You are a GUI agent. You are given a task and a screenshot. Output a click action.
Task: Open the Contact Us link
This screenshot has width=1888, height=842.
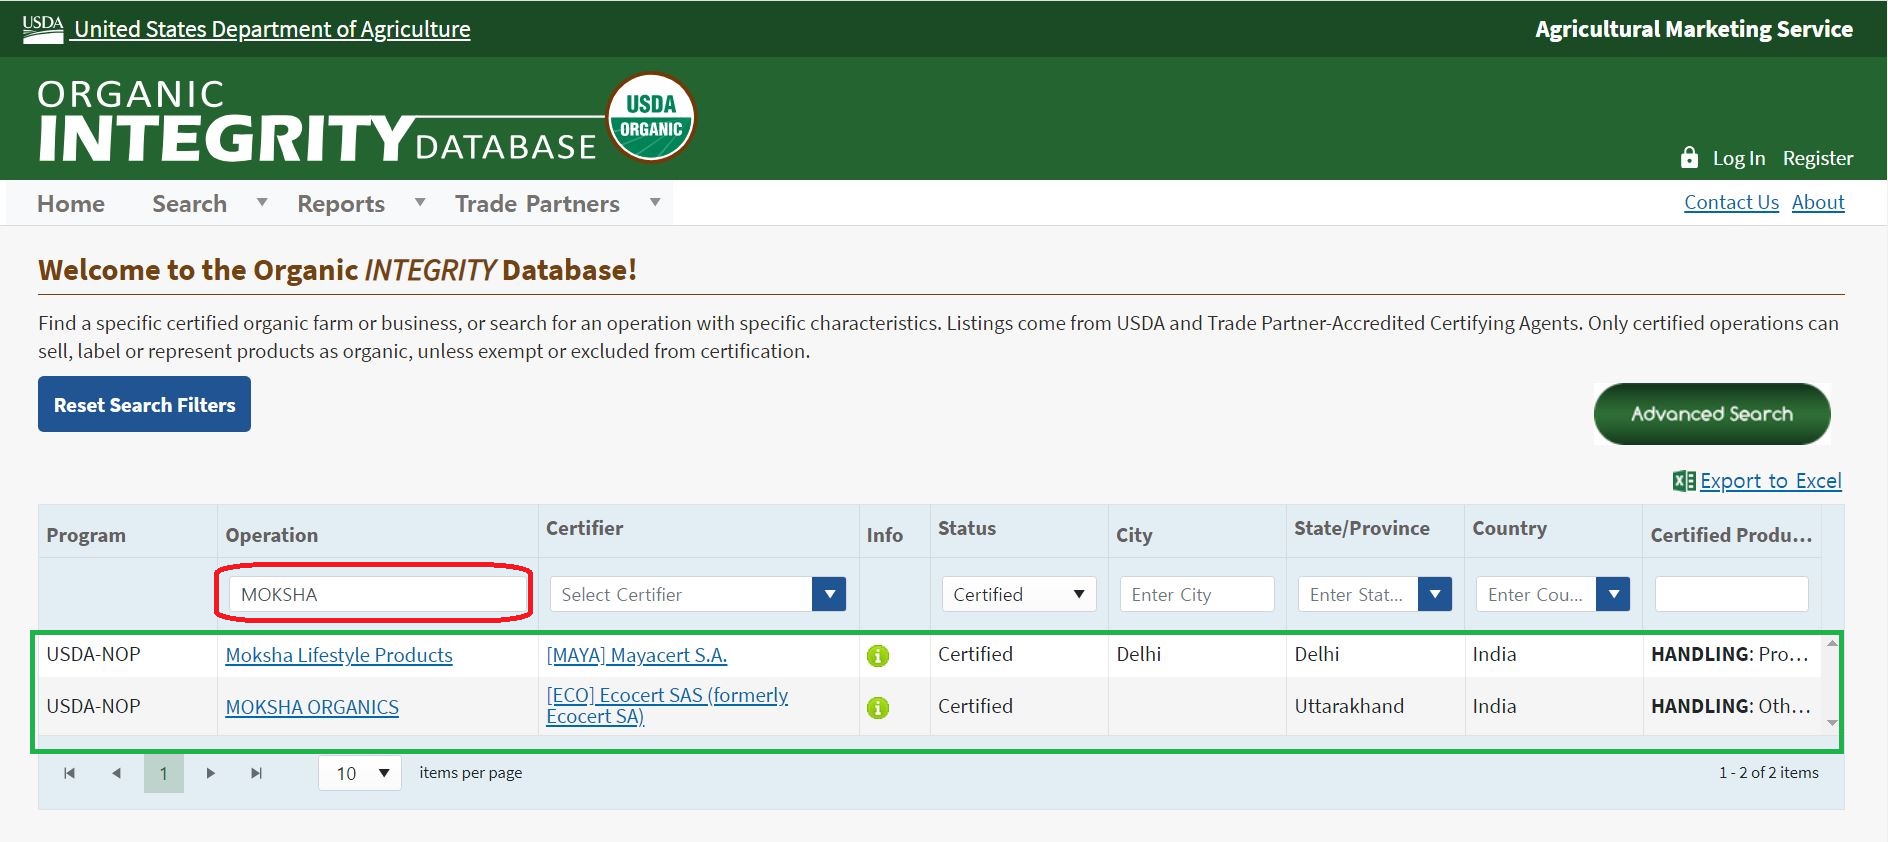point(1732,202)
